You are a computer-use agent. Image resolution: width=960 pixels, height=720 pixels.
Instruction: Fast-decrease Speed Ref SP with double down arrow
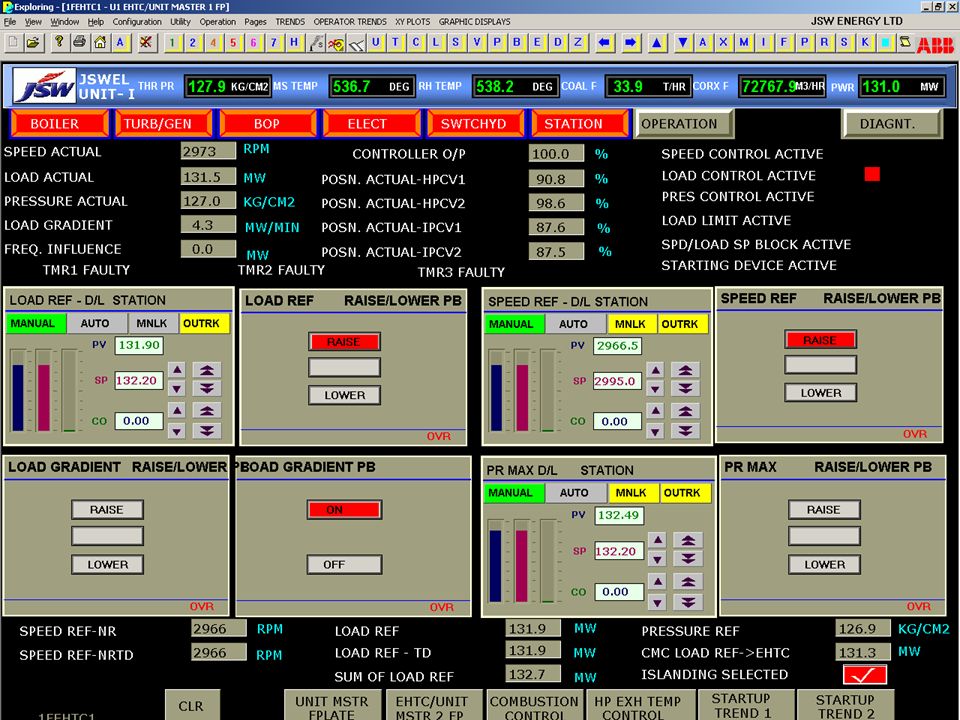685,389
